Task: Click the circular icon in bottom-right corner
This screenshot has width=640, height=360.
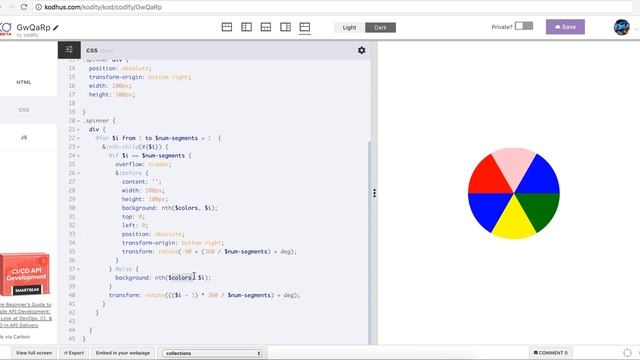Action: point(627,353)
